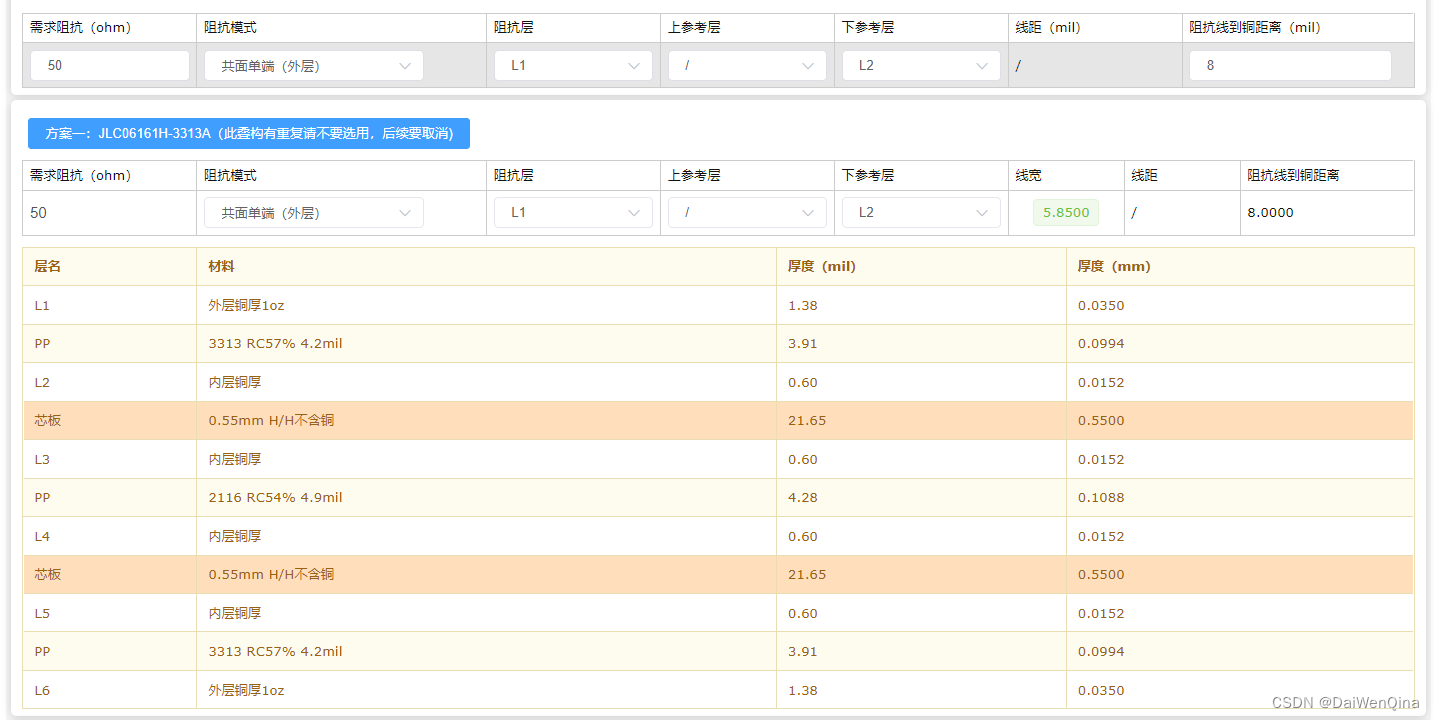1434x720 pixels.
Task: Click 0.60 in the L4 row
Action: pos(802,536)
